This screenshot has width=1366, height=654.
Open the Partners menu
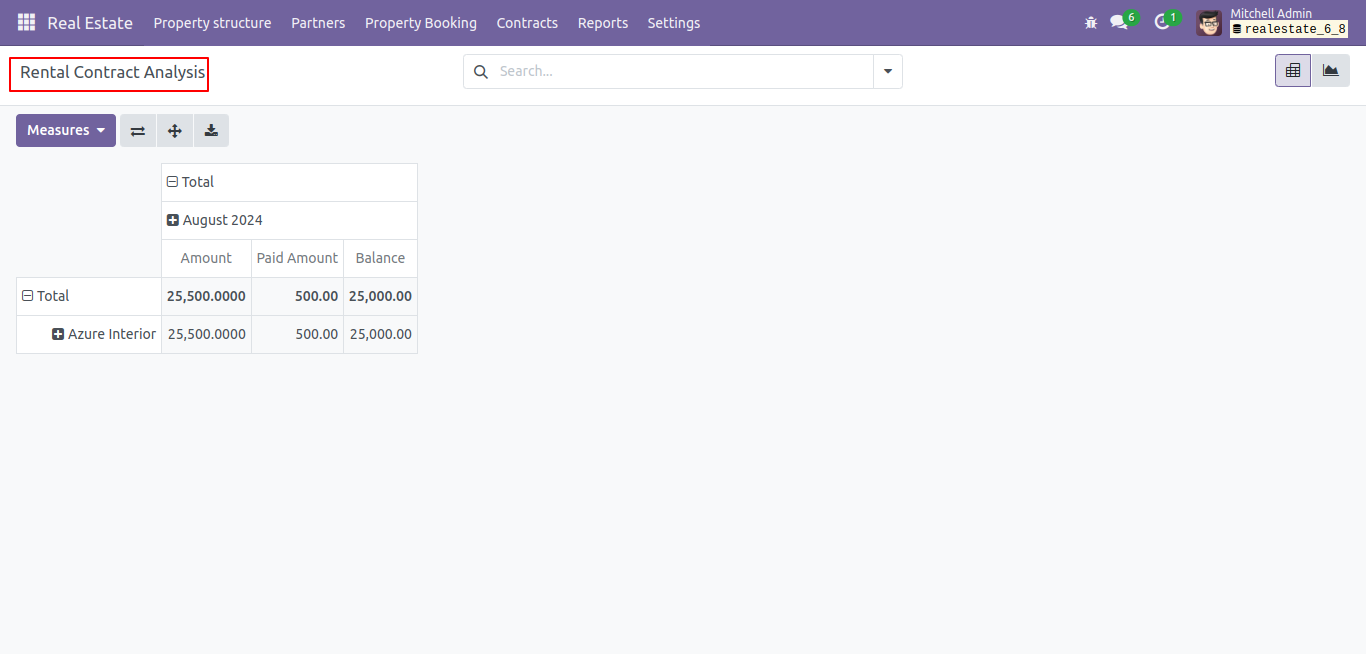click(x=318, y=22)
